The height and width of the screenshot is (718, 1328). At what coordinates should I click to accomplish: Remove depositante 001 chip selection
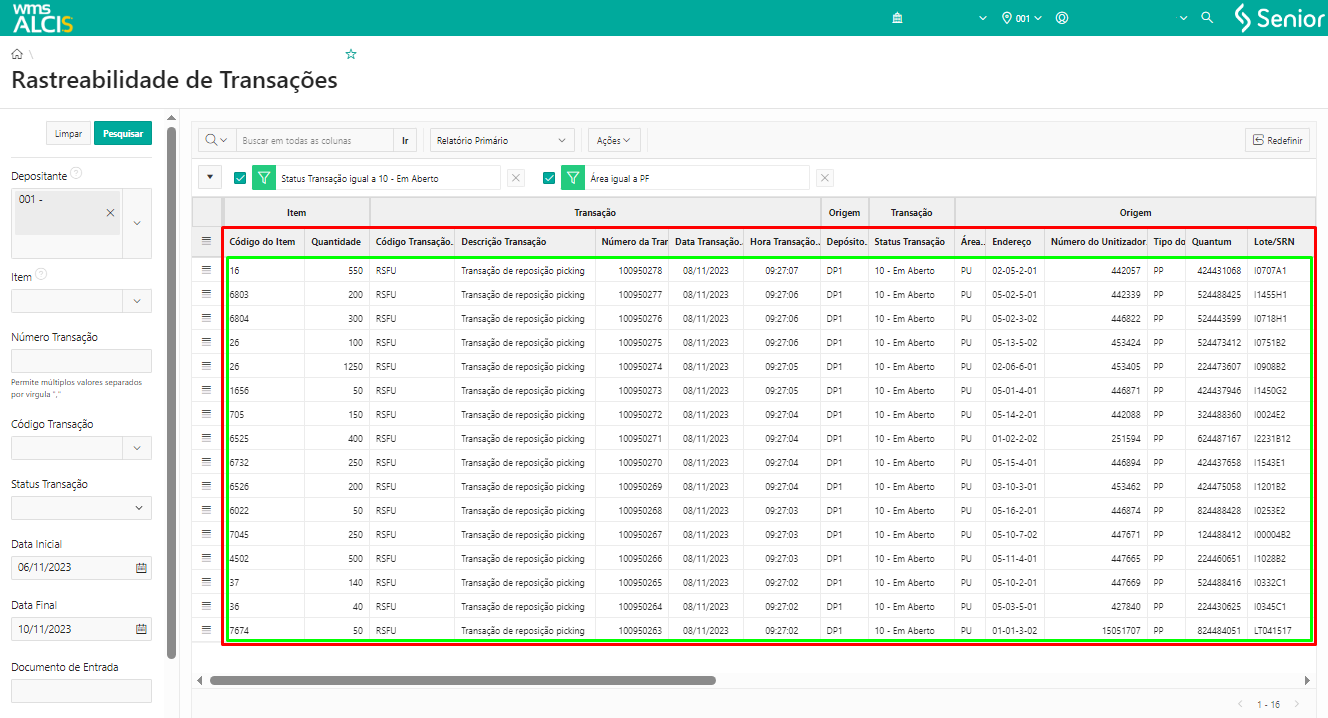pyautogui.click(x=110, y=213)
